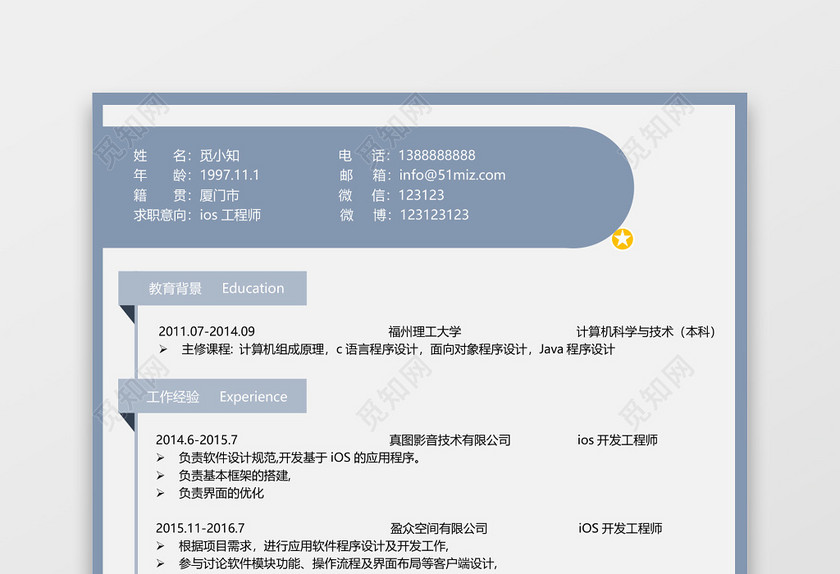The width and height of the screenshot is (840, 574).
Task: Click company 盈众空间有限公司
Action: 439,528
